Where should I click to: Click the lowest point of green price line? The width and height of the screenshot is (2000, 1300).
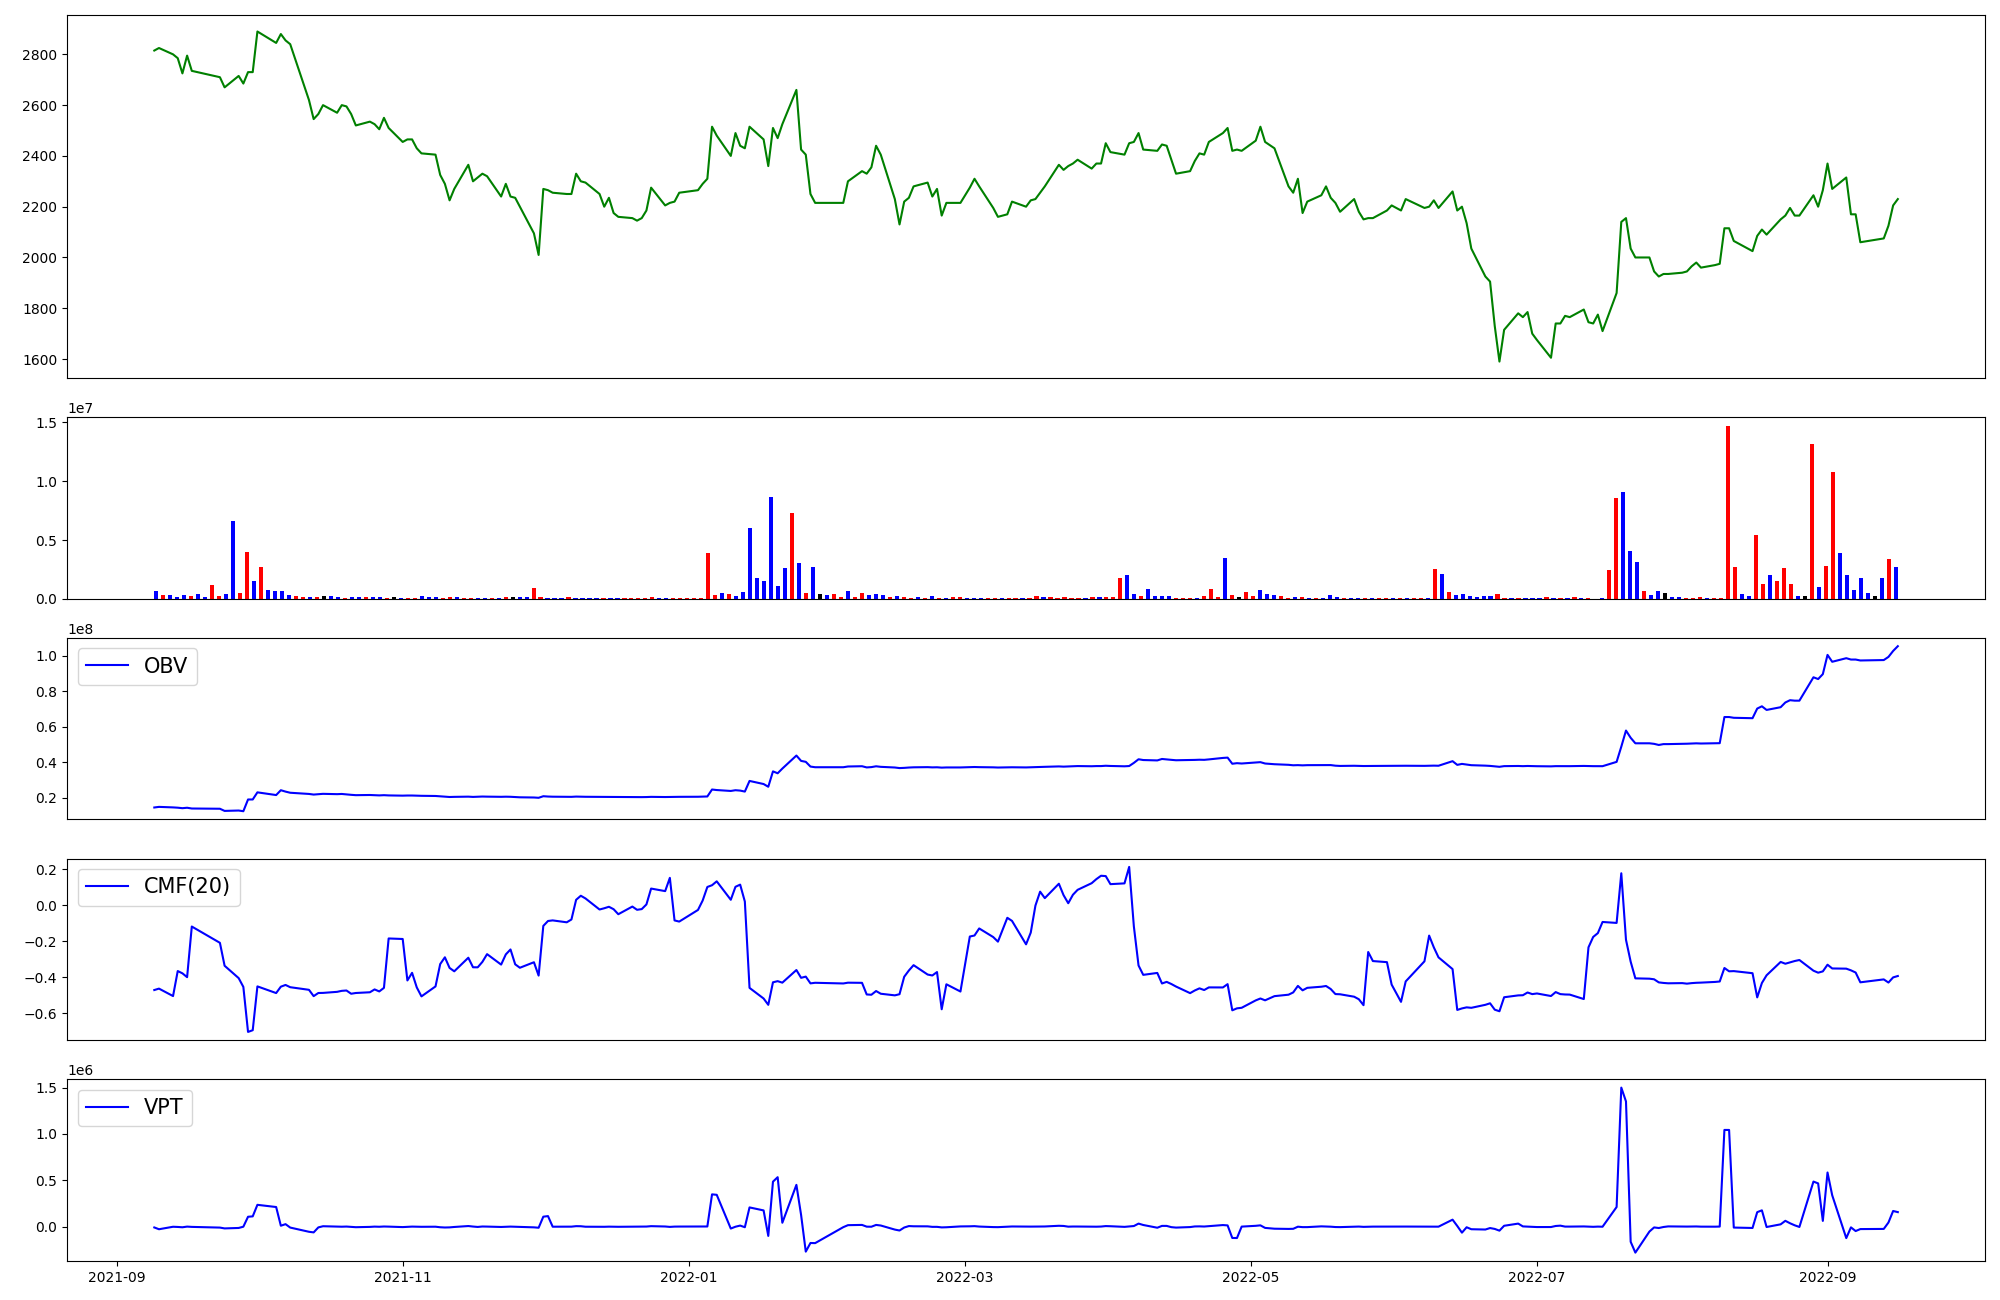[x=1499, y=361]
